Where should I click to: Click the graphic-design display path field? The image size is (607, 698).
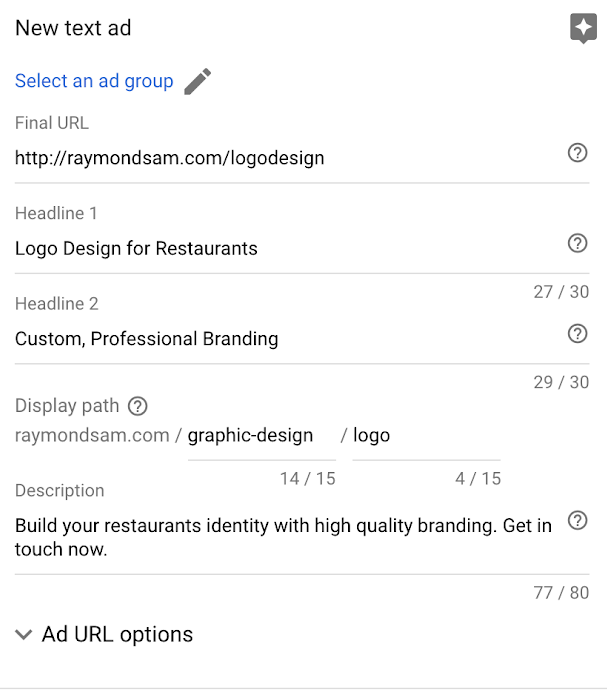coord(262,439)
